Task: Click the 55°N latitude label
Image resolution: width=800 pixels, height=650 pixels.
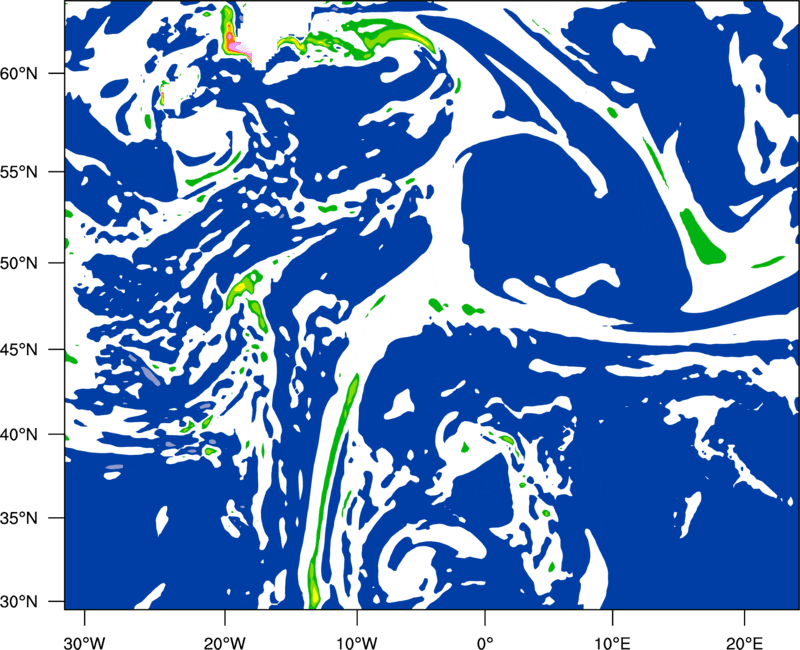Action: 19,172
